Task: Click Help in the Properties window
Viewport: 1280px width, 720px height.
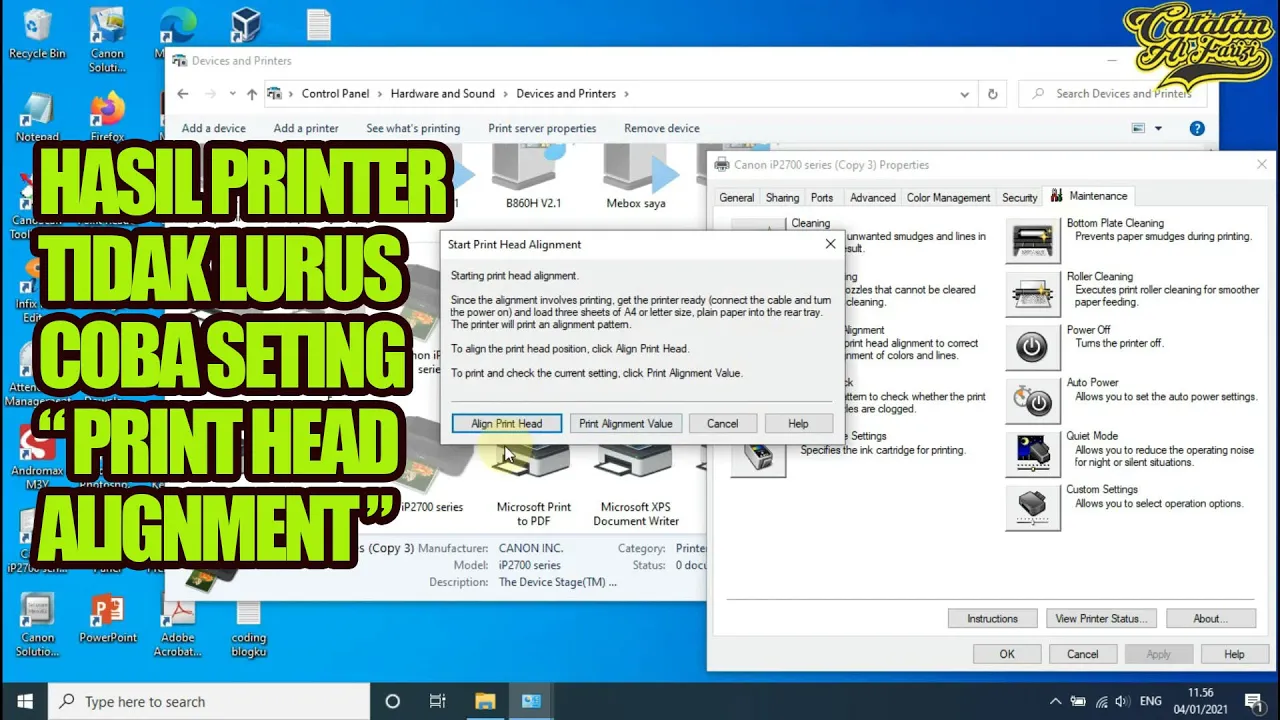Action: pos(1234,654)
